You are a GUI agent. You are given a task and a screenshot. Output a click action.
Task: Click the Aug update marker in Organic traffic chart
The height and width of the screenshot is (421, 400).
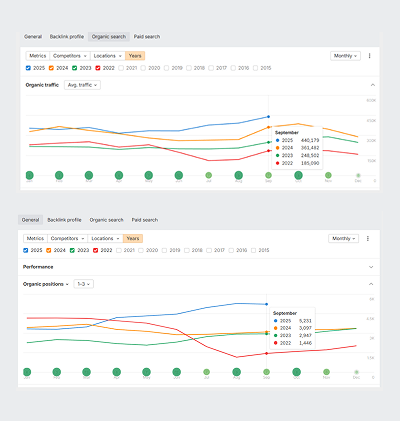[238, 175]
